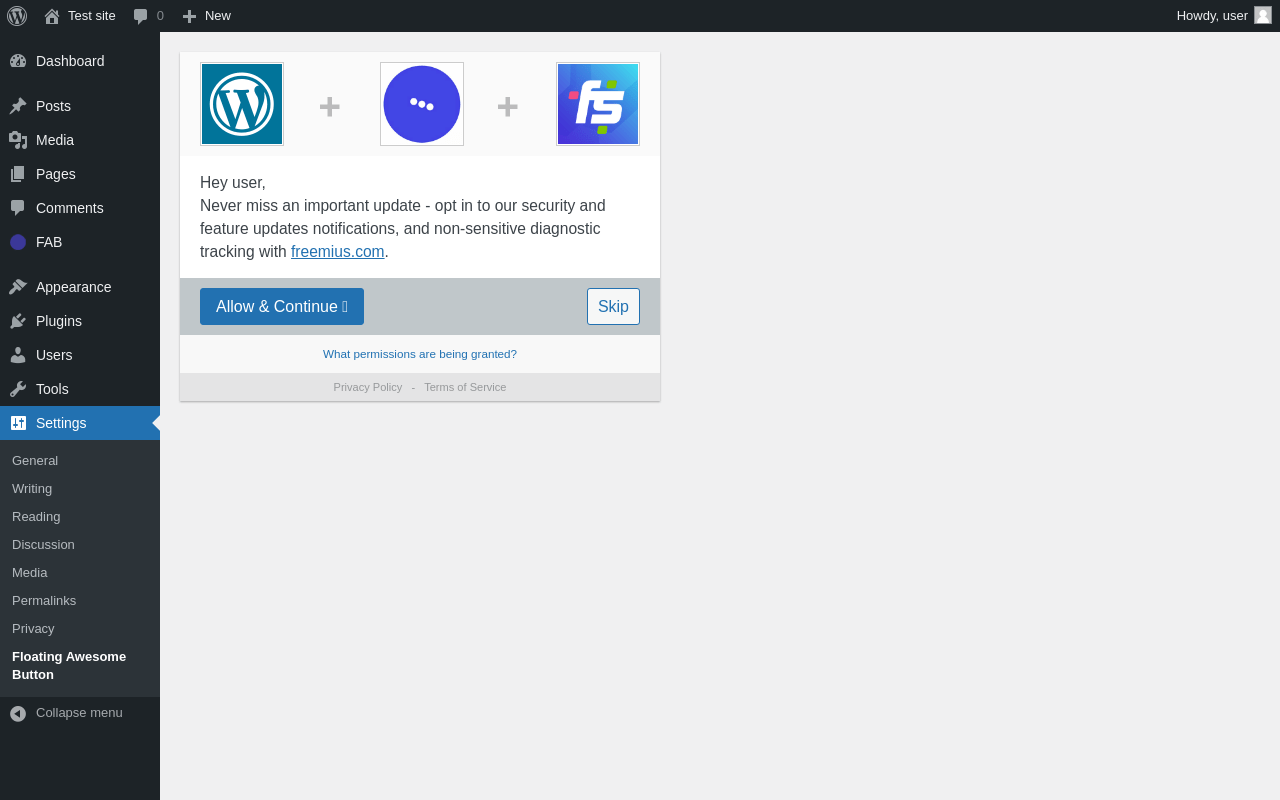Click the Freemius logo tile
The width and height of the screenshot is (1280, 800).
click(x=598, y=104)
